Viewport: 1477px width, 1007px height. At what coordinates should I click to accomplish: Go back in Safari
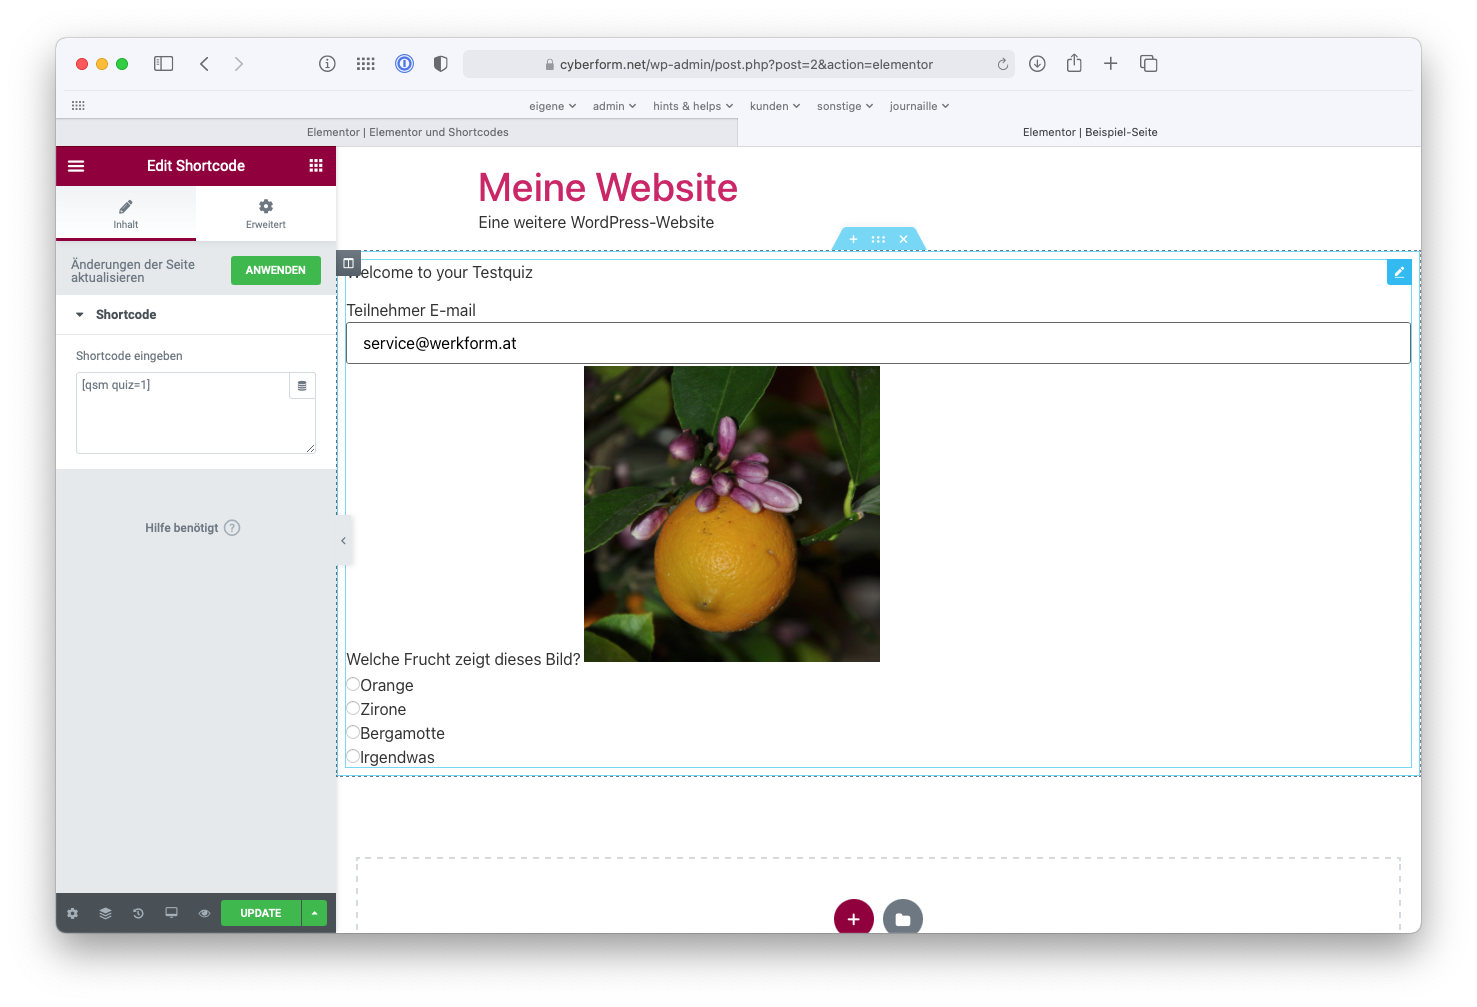(x=204, y=64)
